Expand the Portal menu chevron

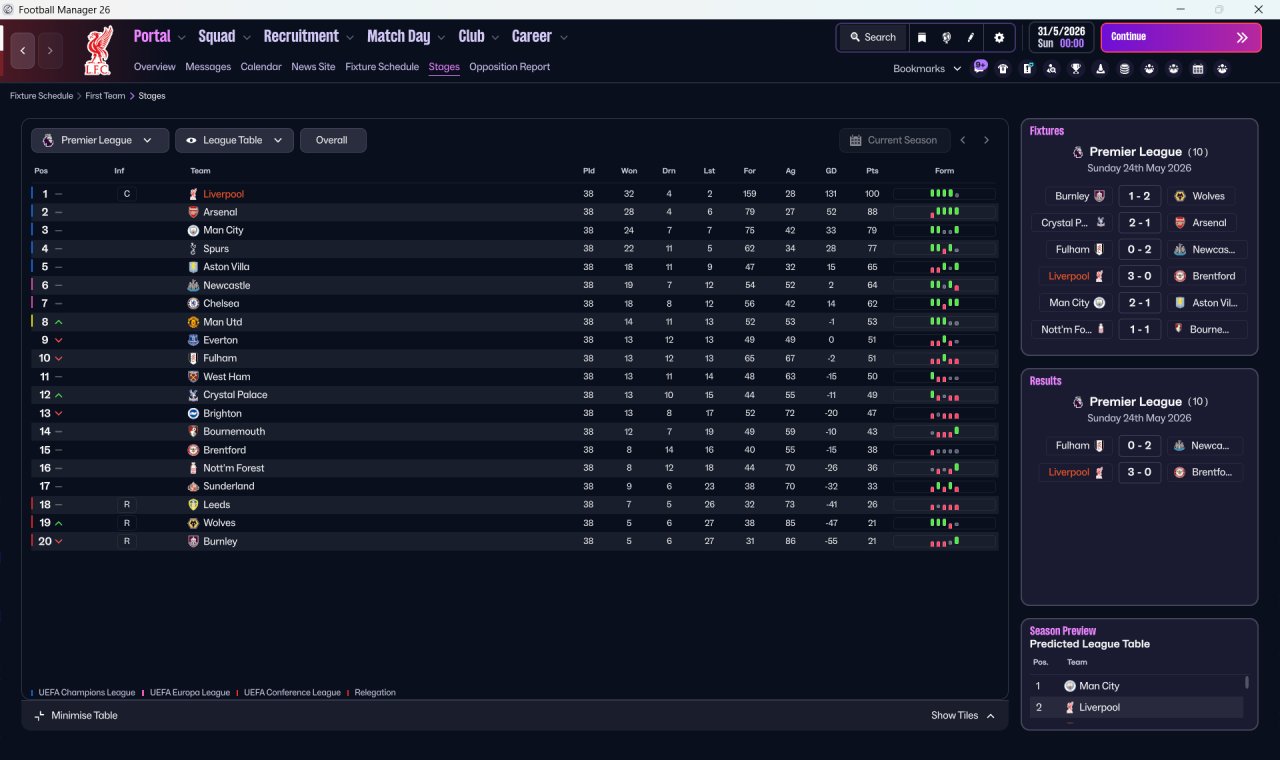(182, 38)
